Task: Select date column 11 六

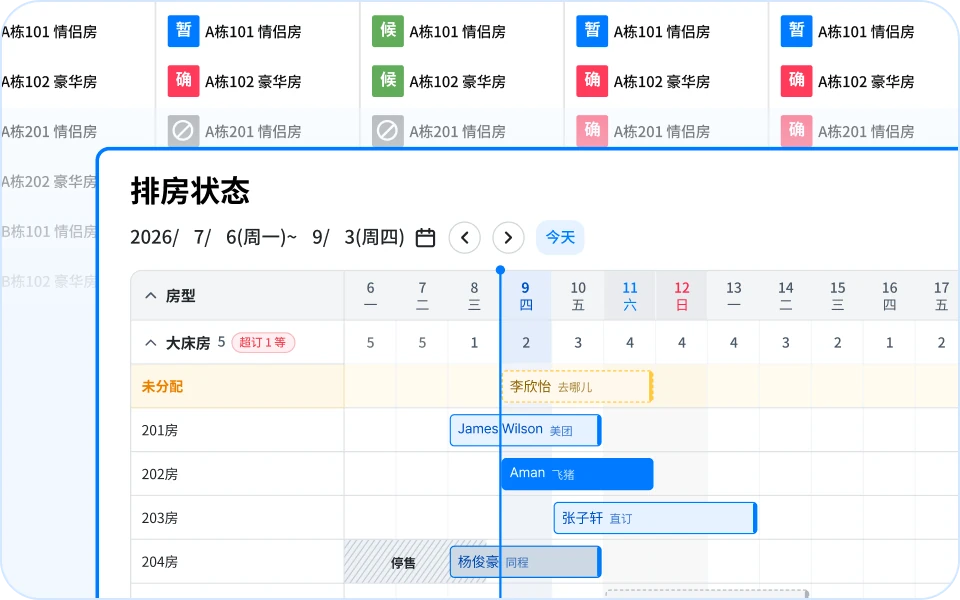Action: tap(630, 296)
